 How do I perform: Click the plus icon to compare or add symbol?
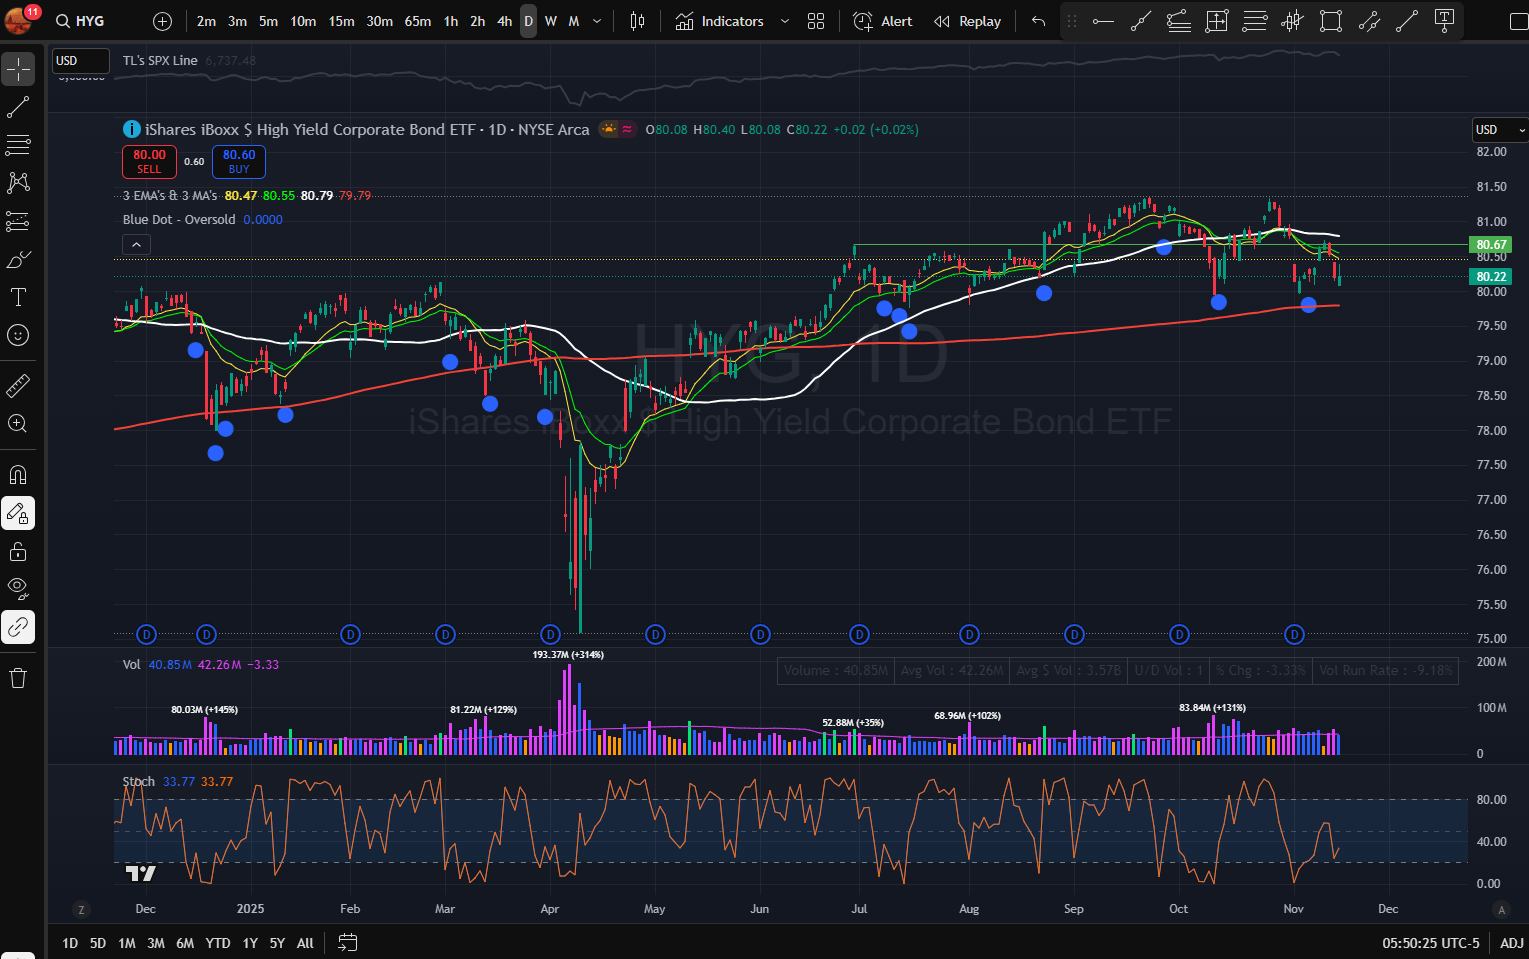click(163, 21)
